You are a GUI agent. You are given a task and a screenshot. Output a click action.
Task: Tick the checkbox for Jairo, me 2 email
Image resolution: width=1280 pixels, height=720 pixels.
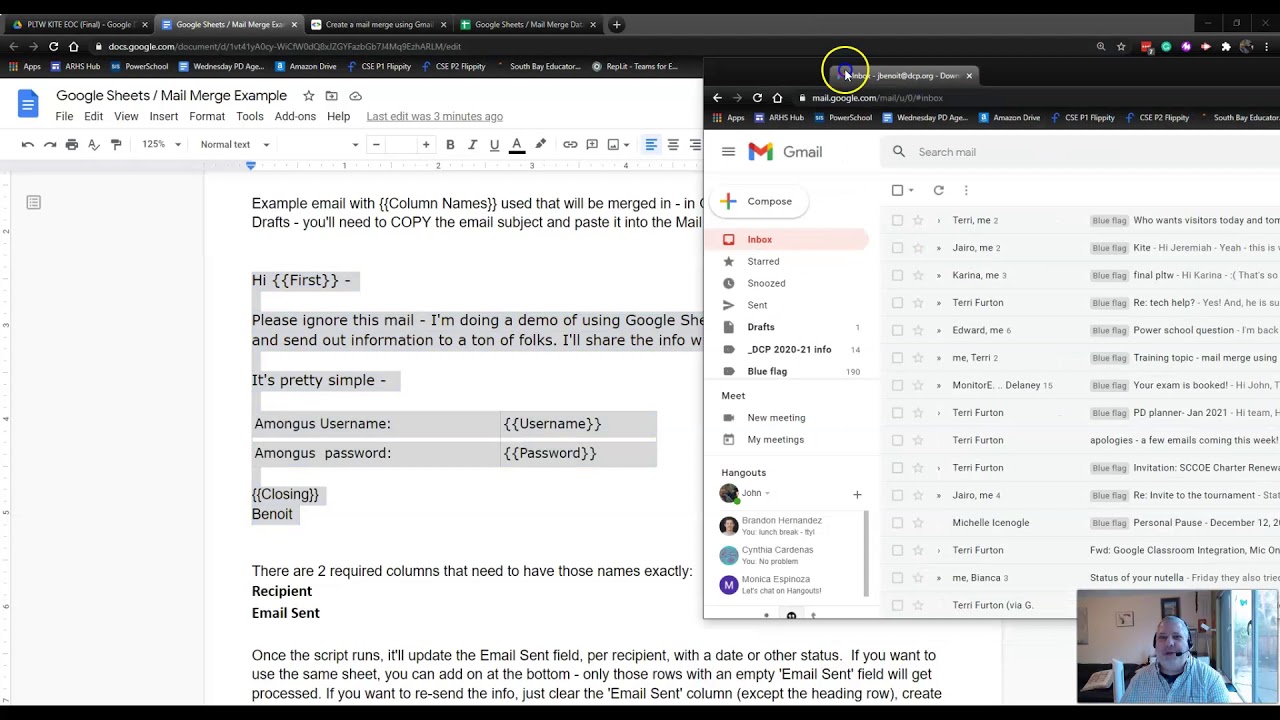[x=897, y=248]
